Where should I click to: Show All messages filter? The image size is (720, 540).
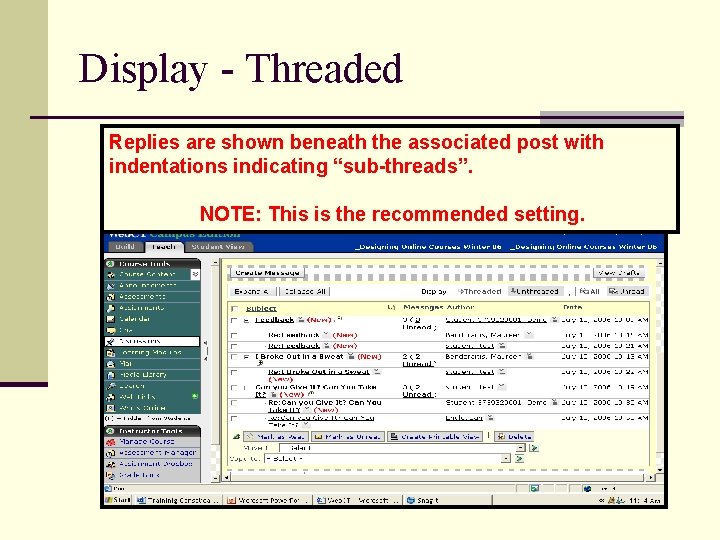point(590,292)
